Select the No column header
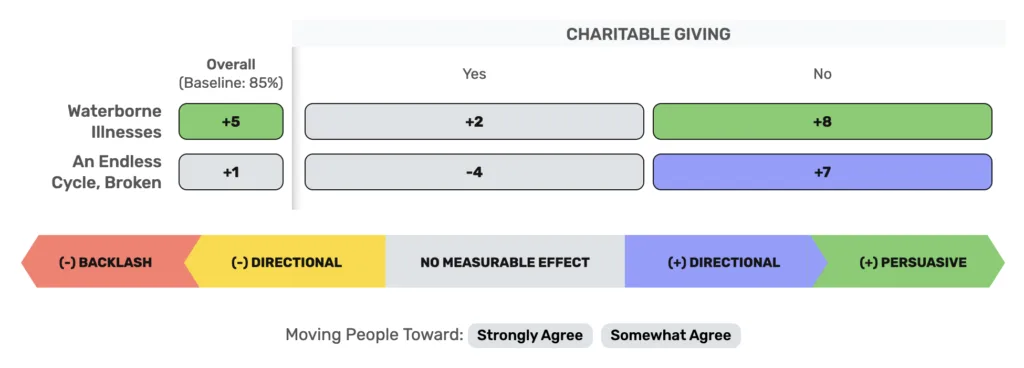Screen dimensions: 1024x368 (822, 74)
